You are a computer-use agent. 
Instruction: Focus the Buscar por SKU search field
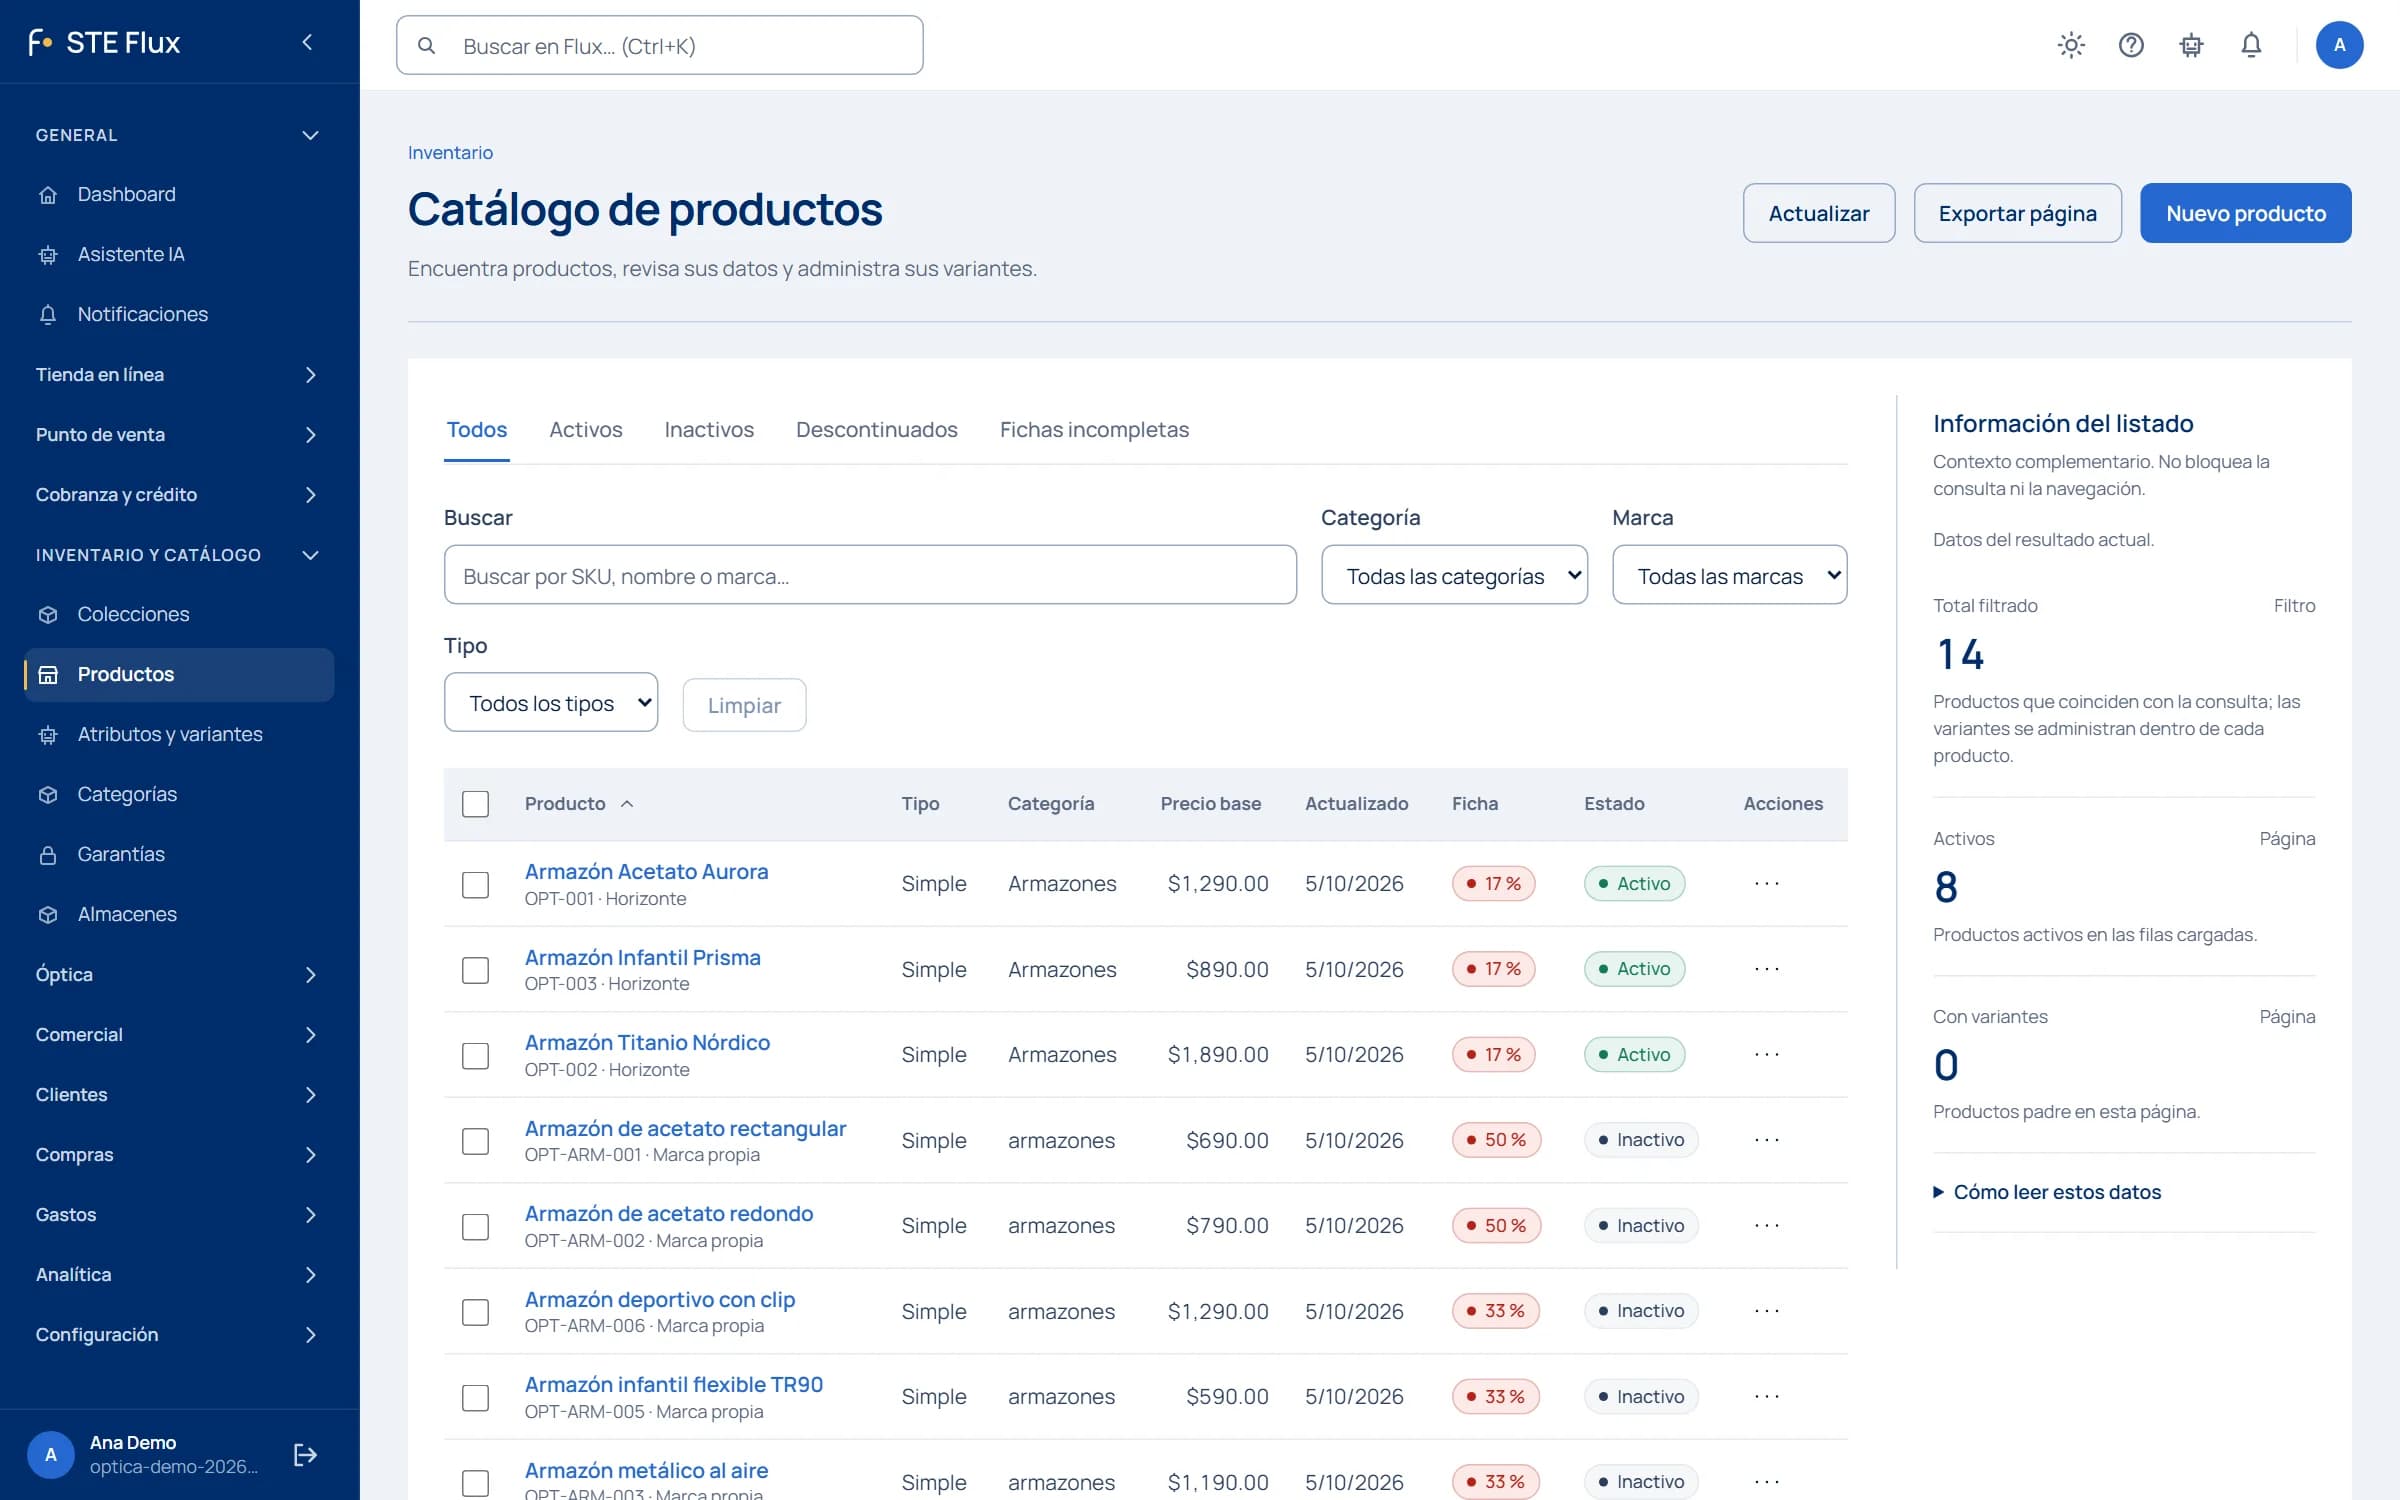point(870,575)
